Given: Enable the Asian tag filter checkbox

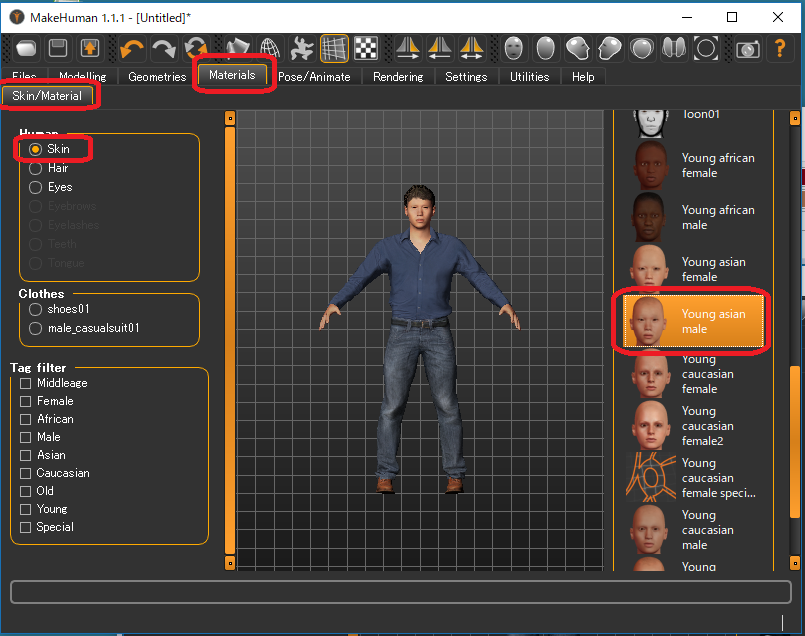Looking at the screenshot, I should (26, 455).
